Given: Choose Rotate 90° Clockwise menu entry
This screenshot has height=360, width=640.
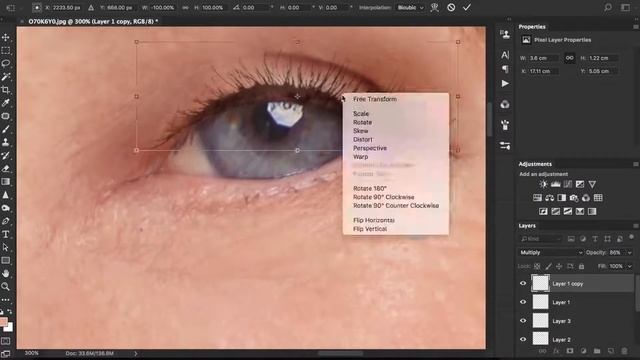Looking at the screenshot, I should pyautogui.click(x=383, y=197).
